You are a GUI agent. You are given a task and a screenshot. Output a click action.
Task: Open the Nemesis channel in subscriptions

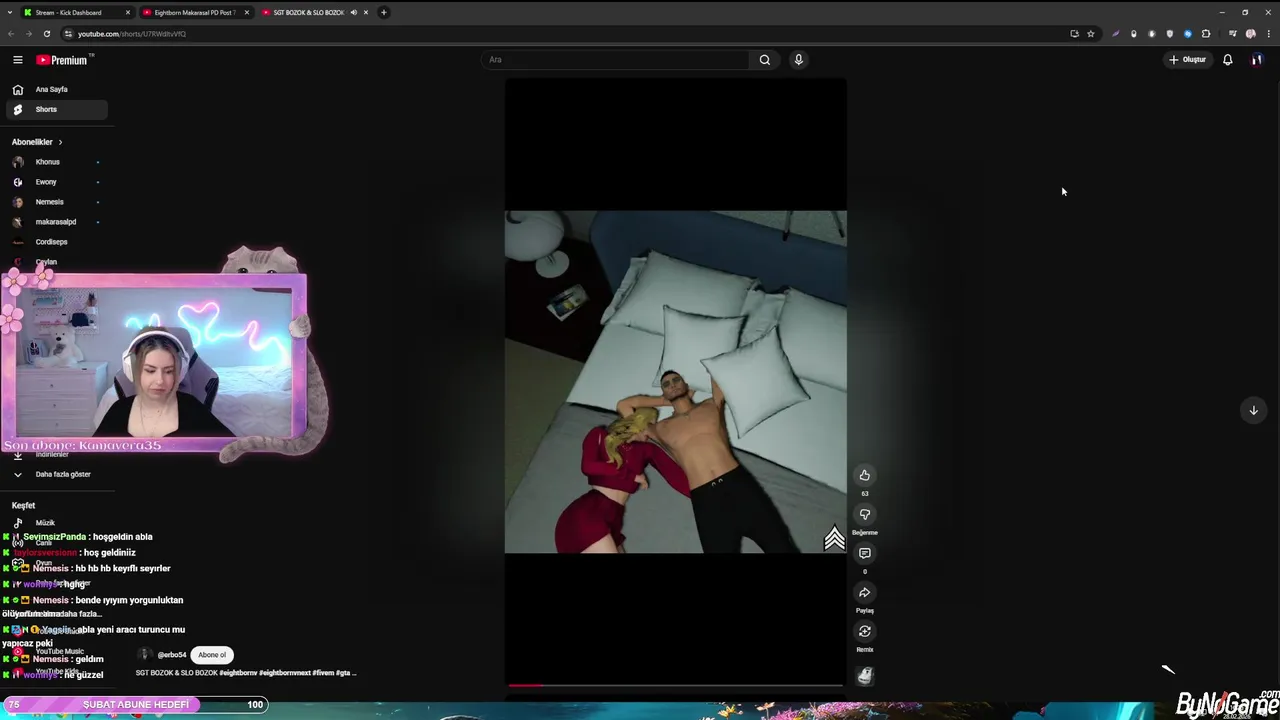click(x=56, y=202)
